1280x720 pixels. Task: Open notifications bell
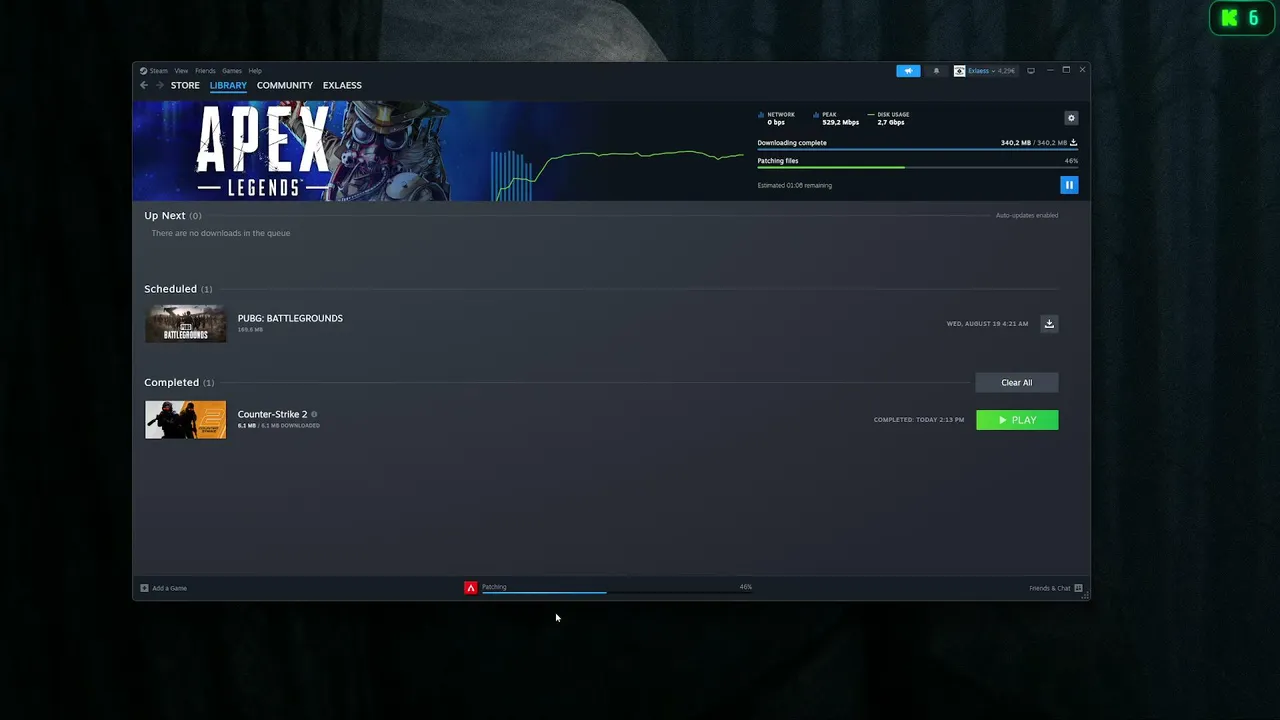937,71
